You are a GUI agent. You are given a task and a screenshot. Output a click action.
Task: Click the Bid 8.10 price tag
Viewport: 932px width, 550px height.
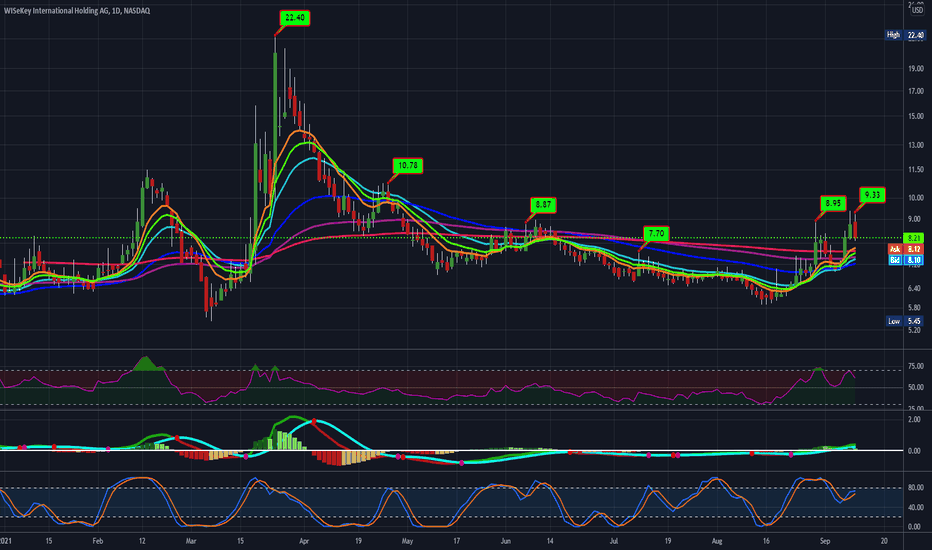point(905,260)
